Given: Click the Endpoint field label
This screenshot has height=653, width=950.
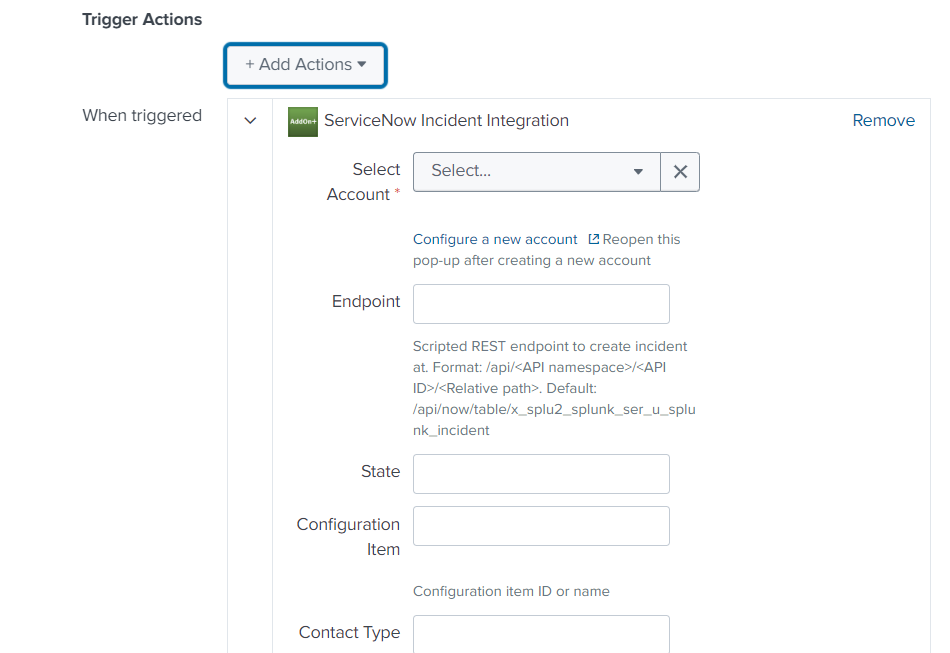Looking at the screenshot, I should [x=366, y=302].
